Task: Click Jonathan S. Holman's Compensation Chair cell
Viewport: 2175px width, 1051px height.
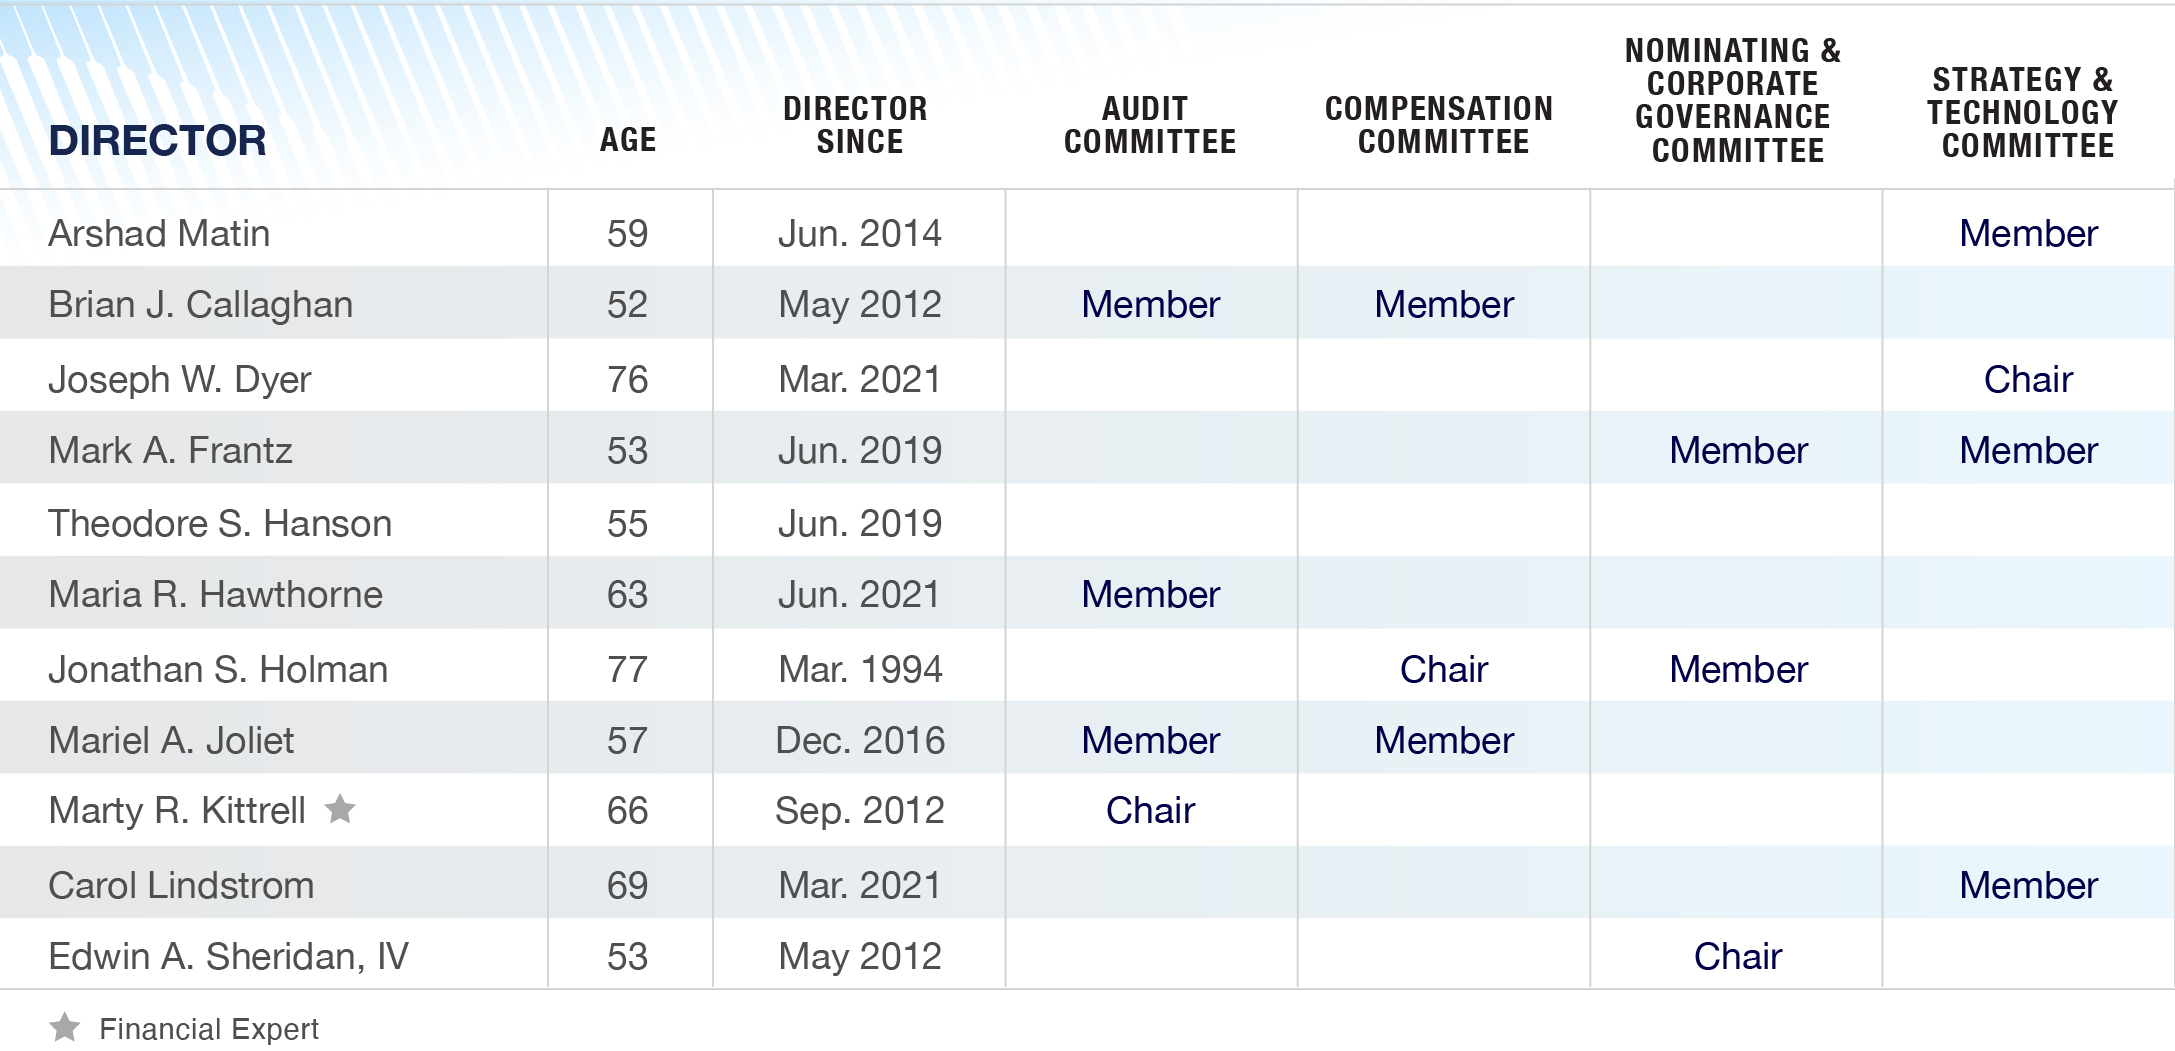Action: [1443, 669]
